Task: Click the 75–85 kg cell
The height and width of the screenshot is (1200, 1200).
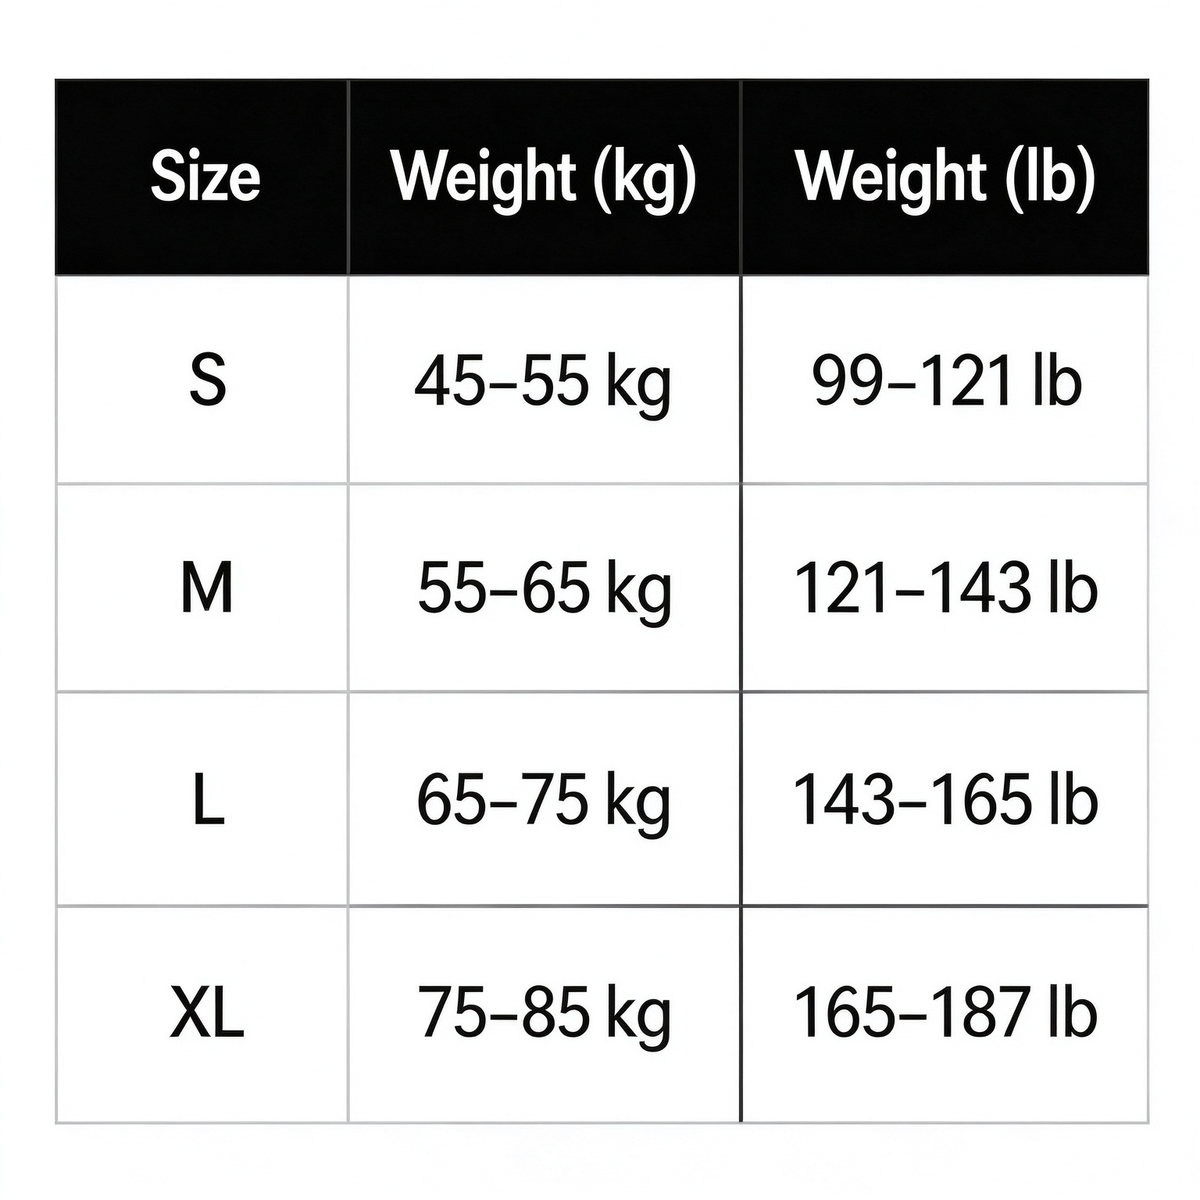Action: (x=545, y=1014)
